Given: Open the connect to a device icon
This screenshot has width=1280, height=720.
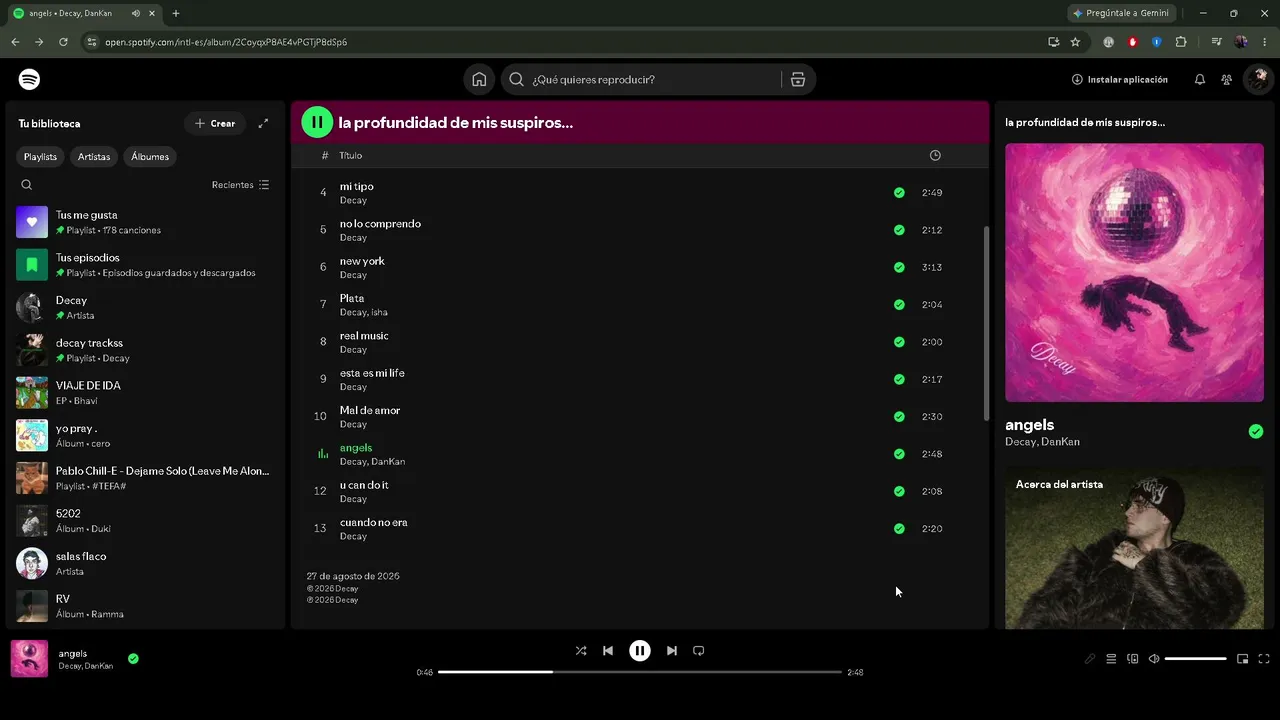Looking at the screenshot, I should click(1133, 659).
